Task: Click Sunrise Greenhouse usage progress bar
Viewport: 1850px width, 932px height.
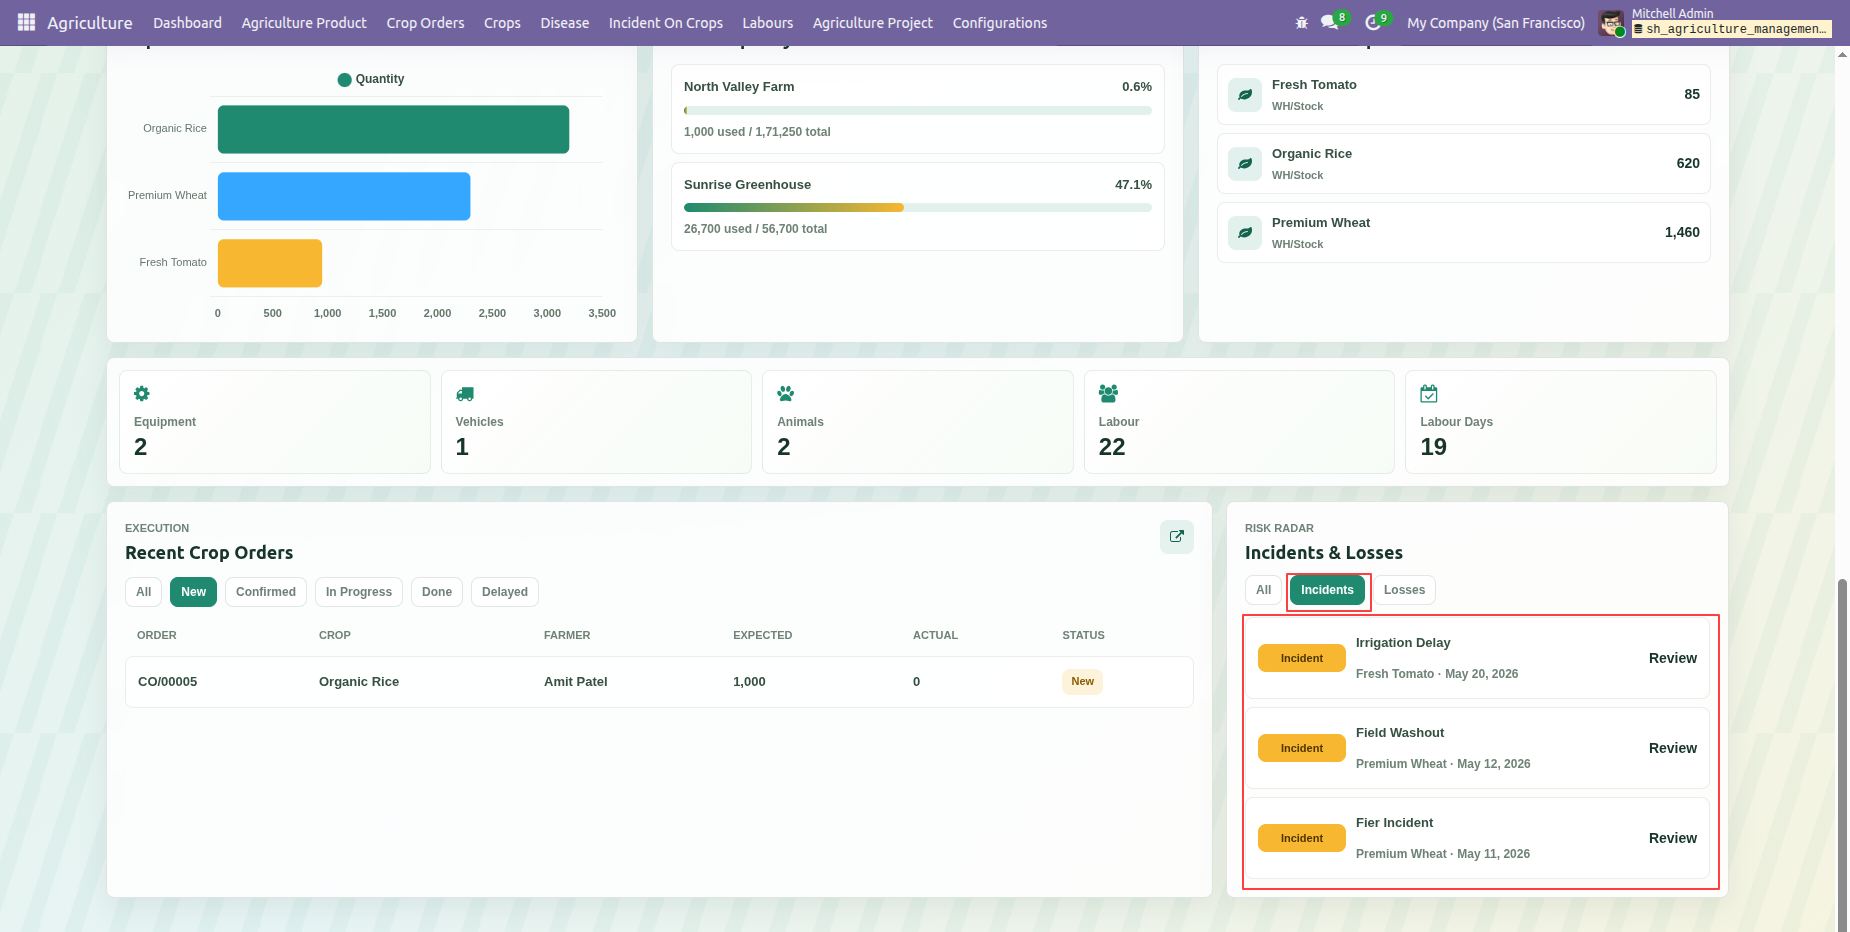Action: [918, 208]
